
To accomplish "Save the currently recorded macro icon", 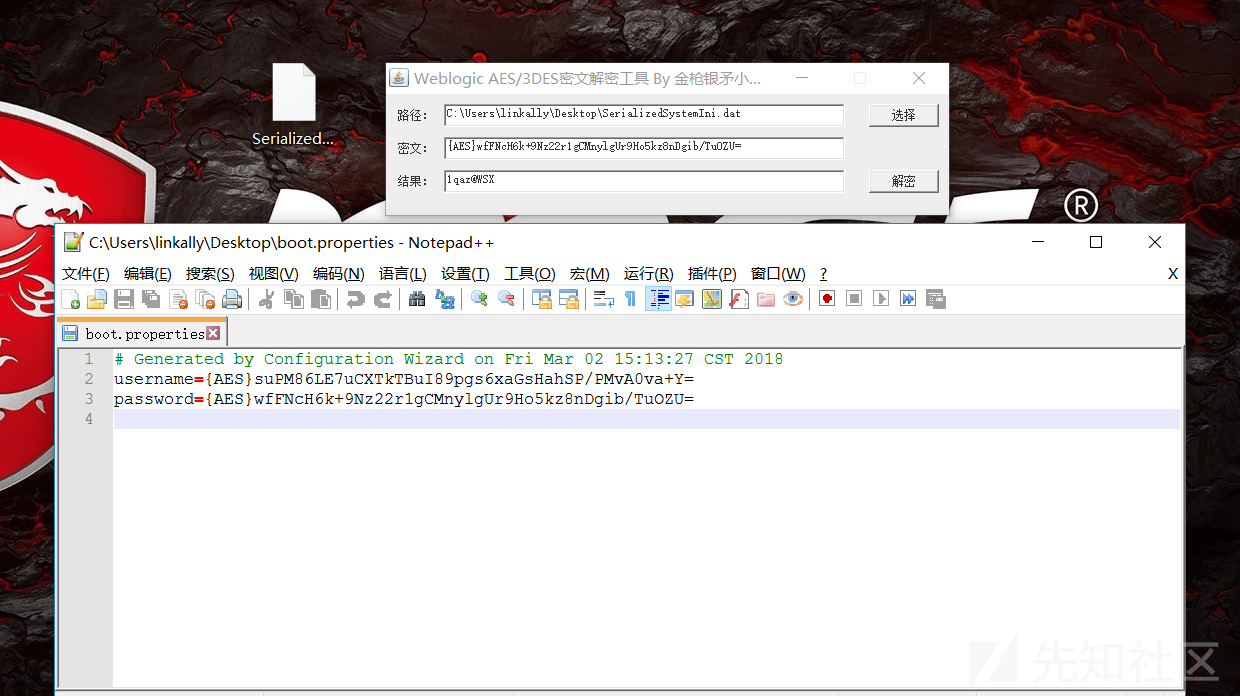I will [x=936, y=299].
